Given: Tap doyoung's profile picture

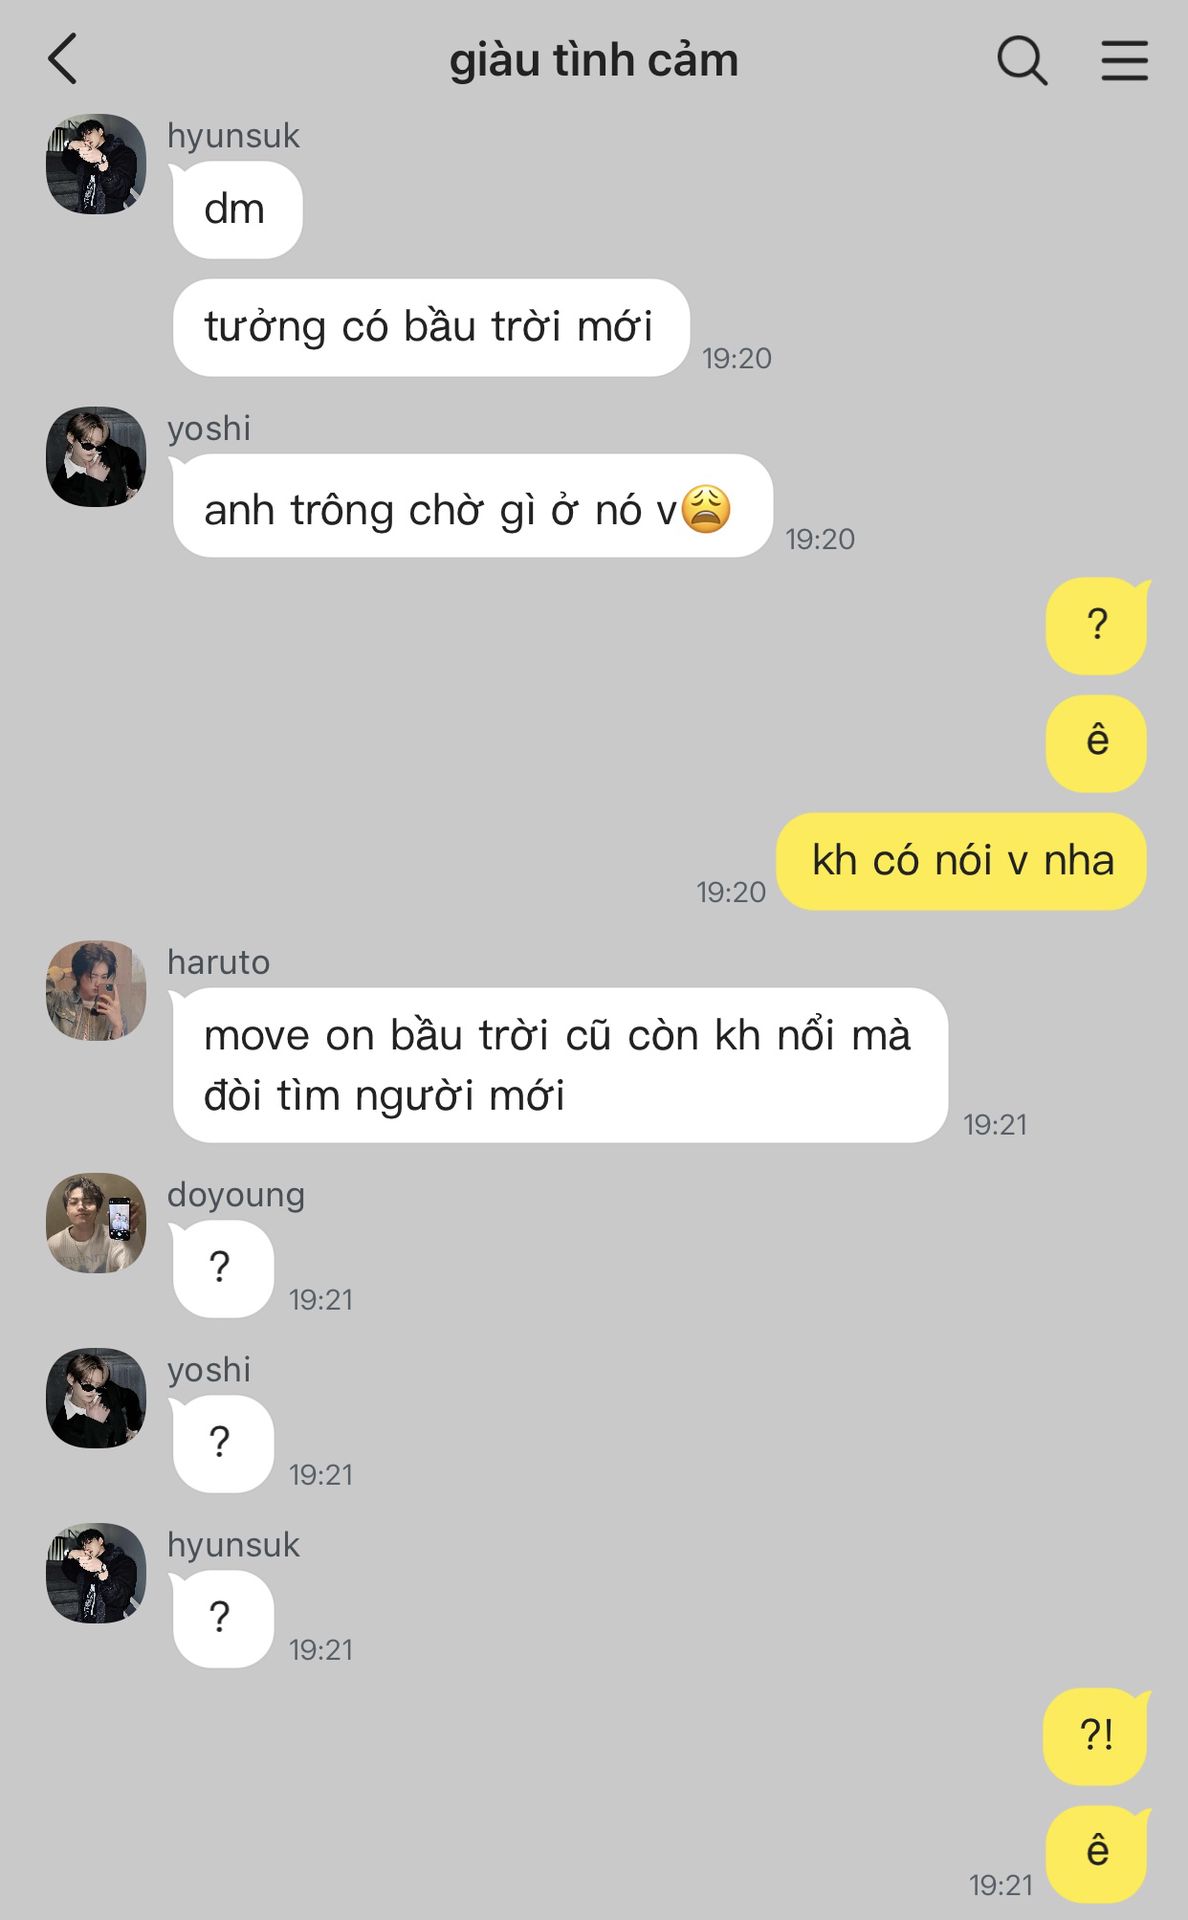Looking at the screenshot, I should click(x=96, y=1223).
